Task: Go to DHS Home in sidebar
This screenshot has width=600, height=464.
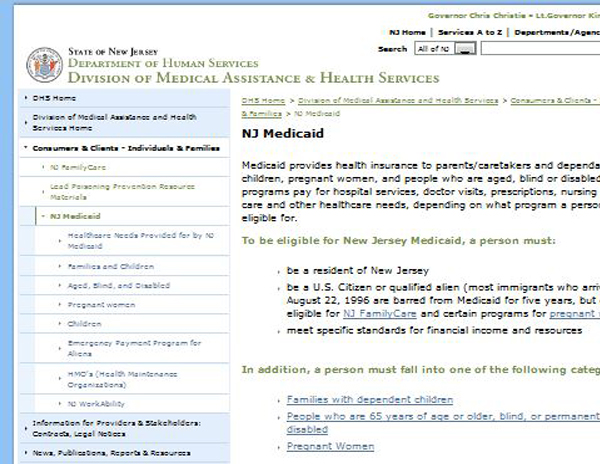Action: [55, 98]
